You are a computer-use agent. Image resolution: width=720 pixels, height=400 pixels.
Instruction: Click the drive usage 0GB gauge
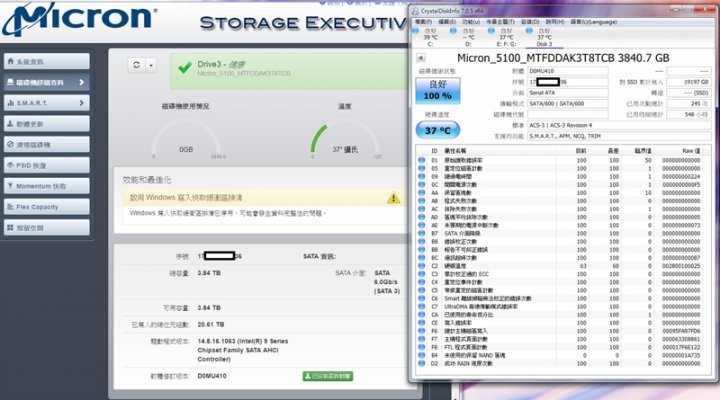(186, 139)
